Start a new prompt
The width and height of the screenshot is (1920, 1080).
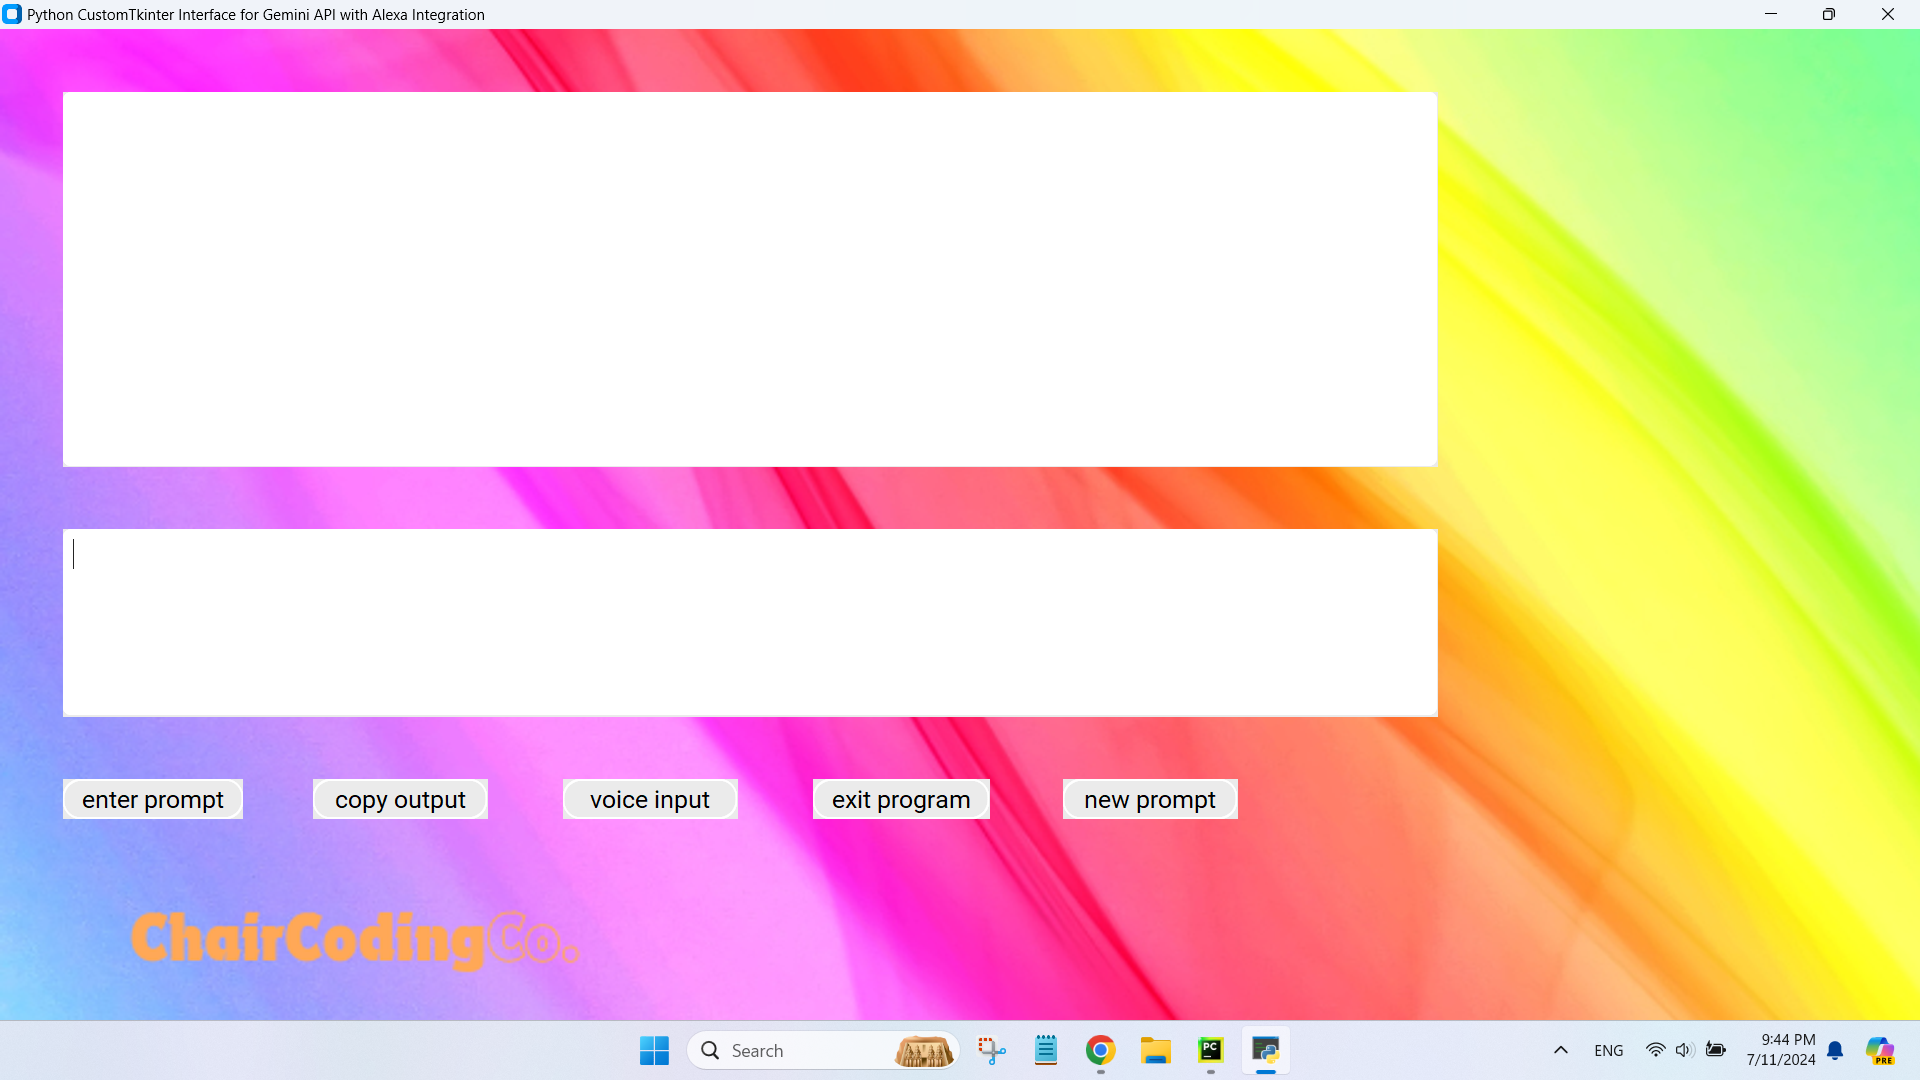click(1150, 799)
